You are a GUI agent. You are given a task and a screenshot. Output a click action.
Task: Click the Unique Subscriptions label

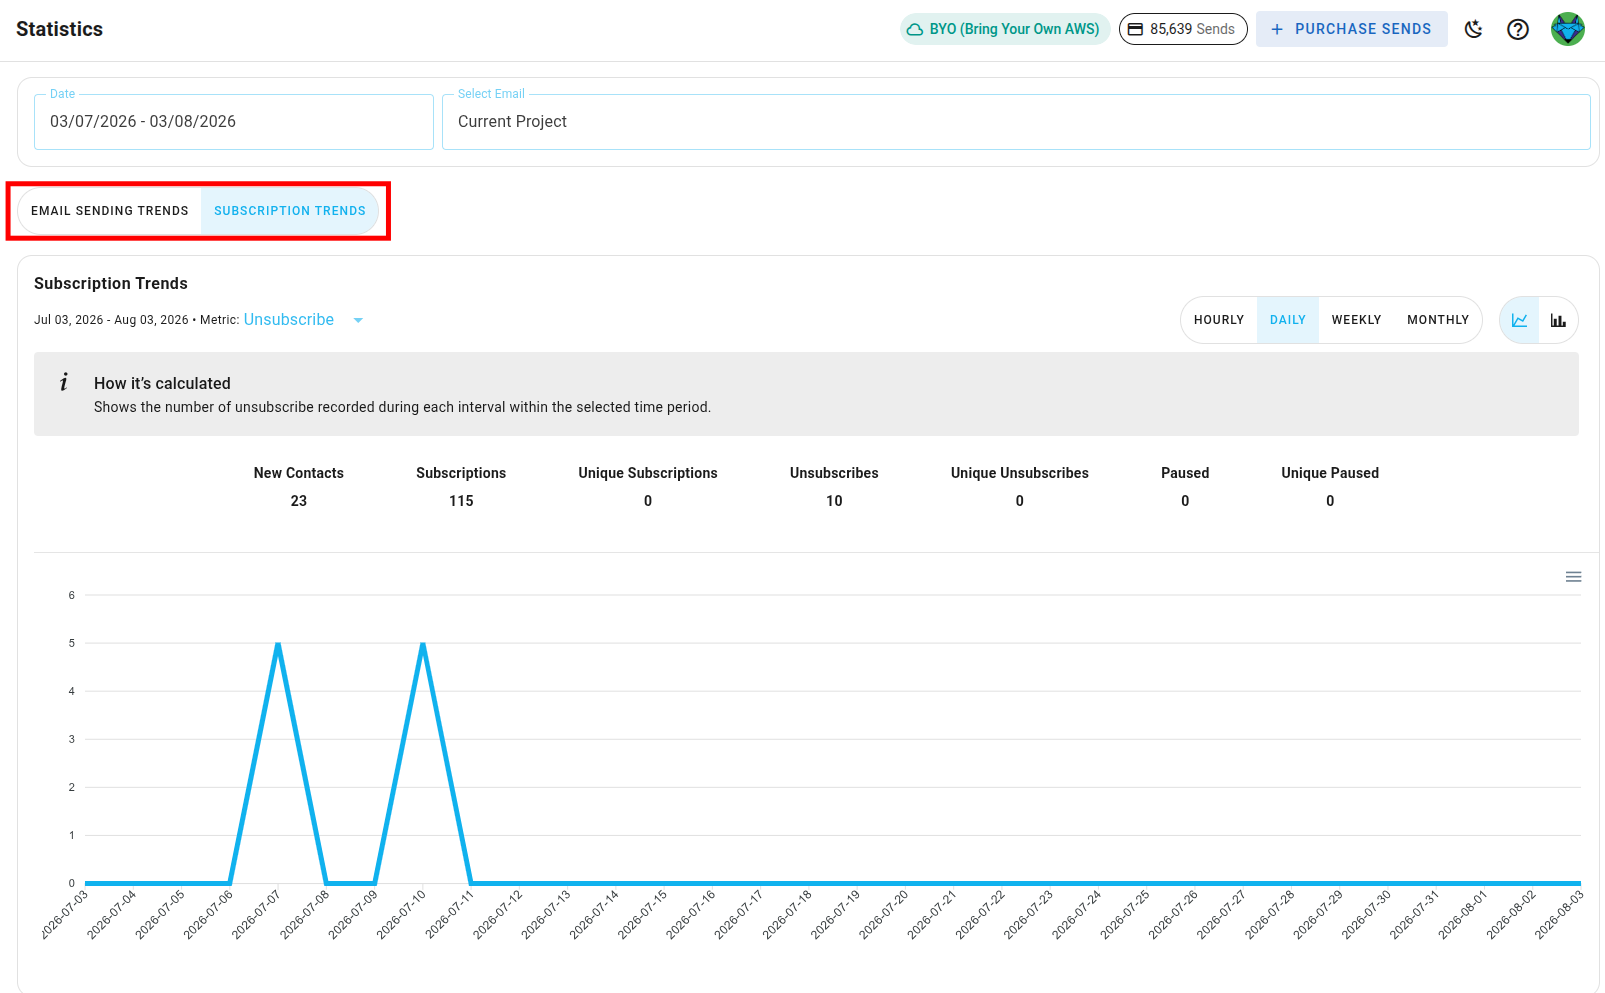point(648,473)
